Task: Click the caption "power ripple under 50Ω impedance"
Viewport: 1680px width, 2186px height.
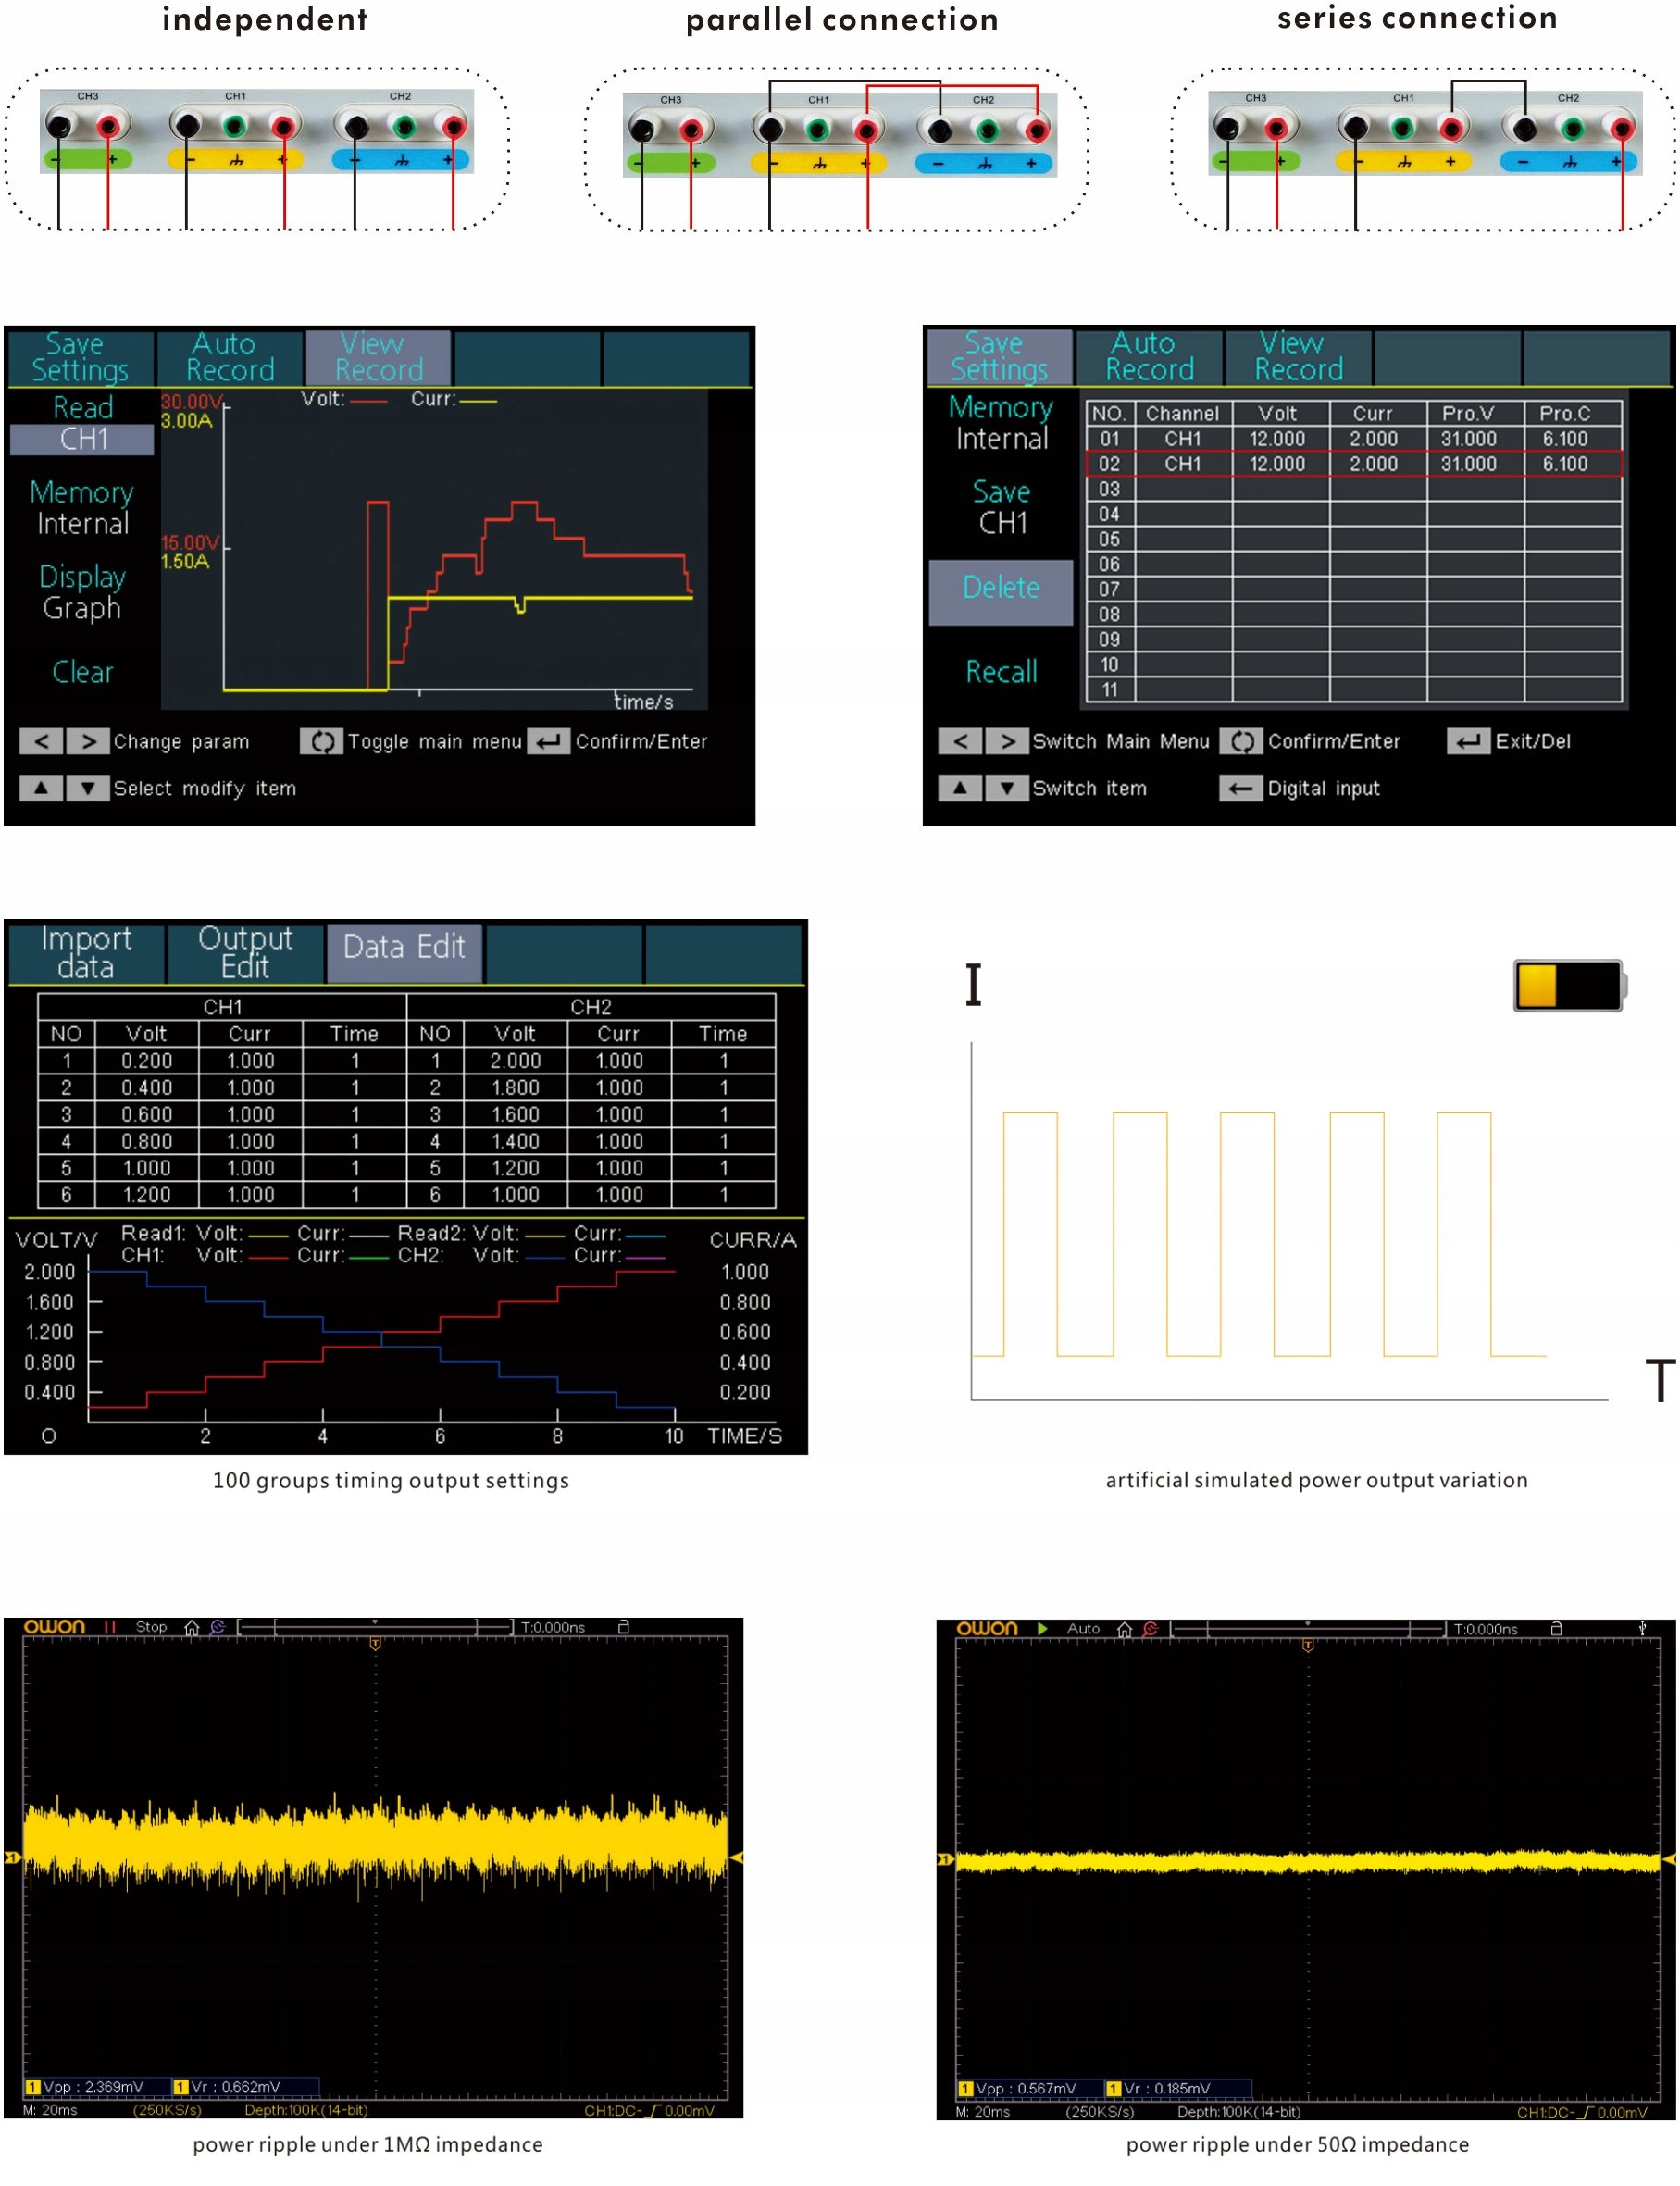Action: point(1298,2144)
